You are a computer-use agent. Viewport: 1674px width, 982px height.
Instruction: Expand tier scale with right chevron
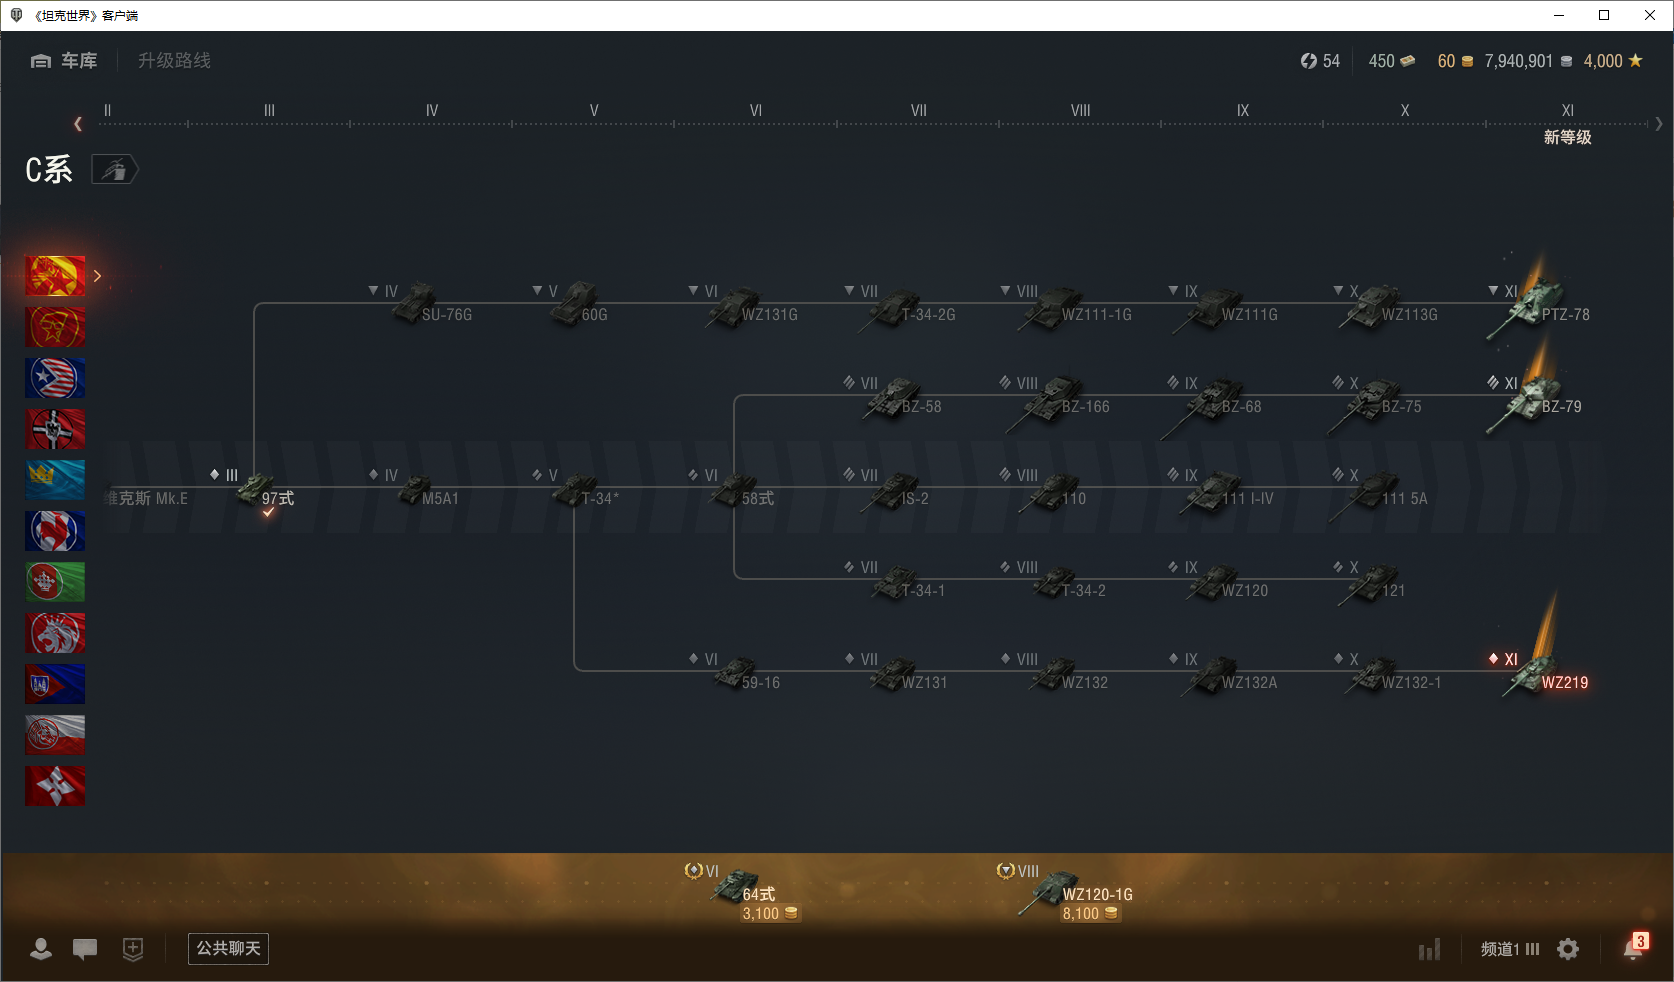(1659, 124)
